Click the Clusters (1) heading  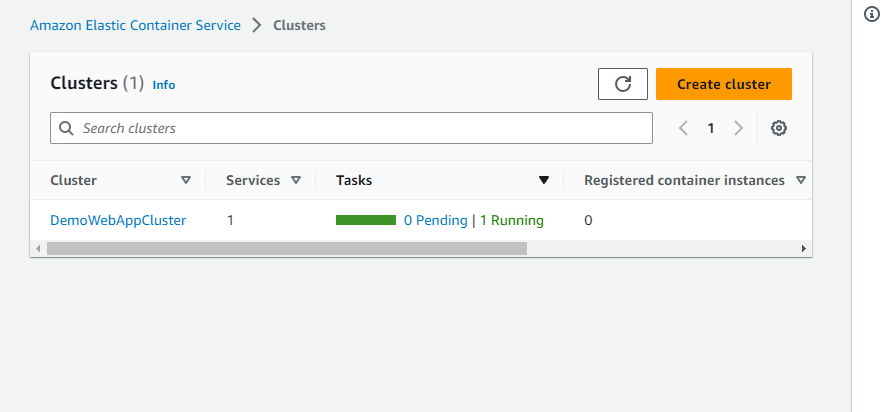[97, 84]
